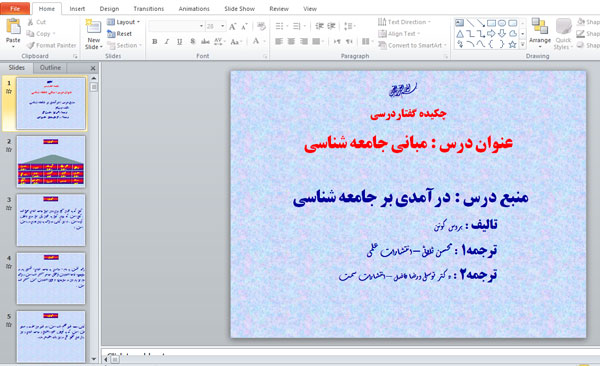Switch to the Animations tab
Screen dimensions: 600x366
194,8
